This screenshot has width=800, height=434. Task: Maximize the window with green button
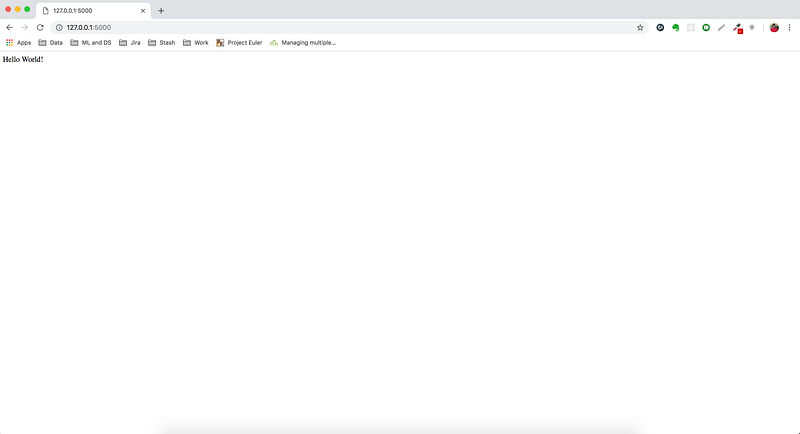coord(28,9)
